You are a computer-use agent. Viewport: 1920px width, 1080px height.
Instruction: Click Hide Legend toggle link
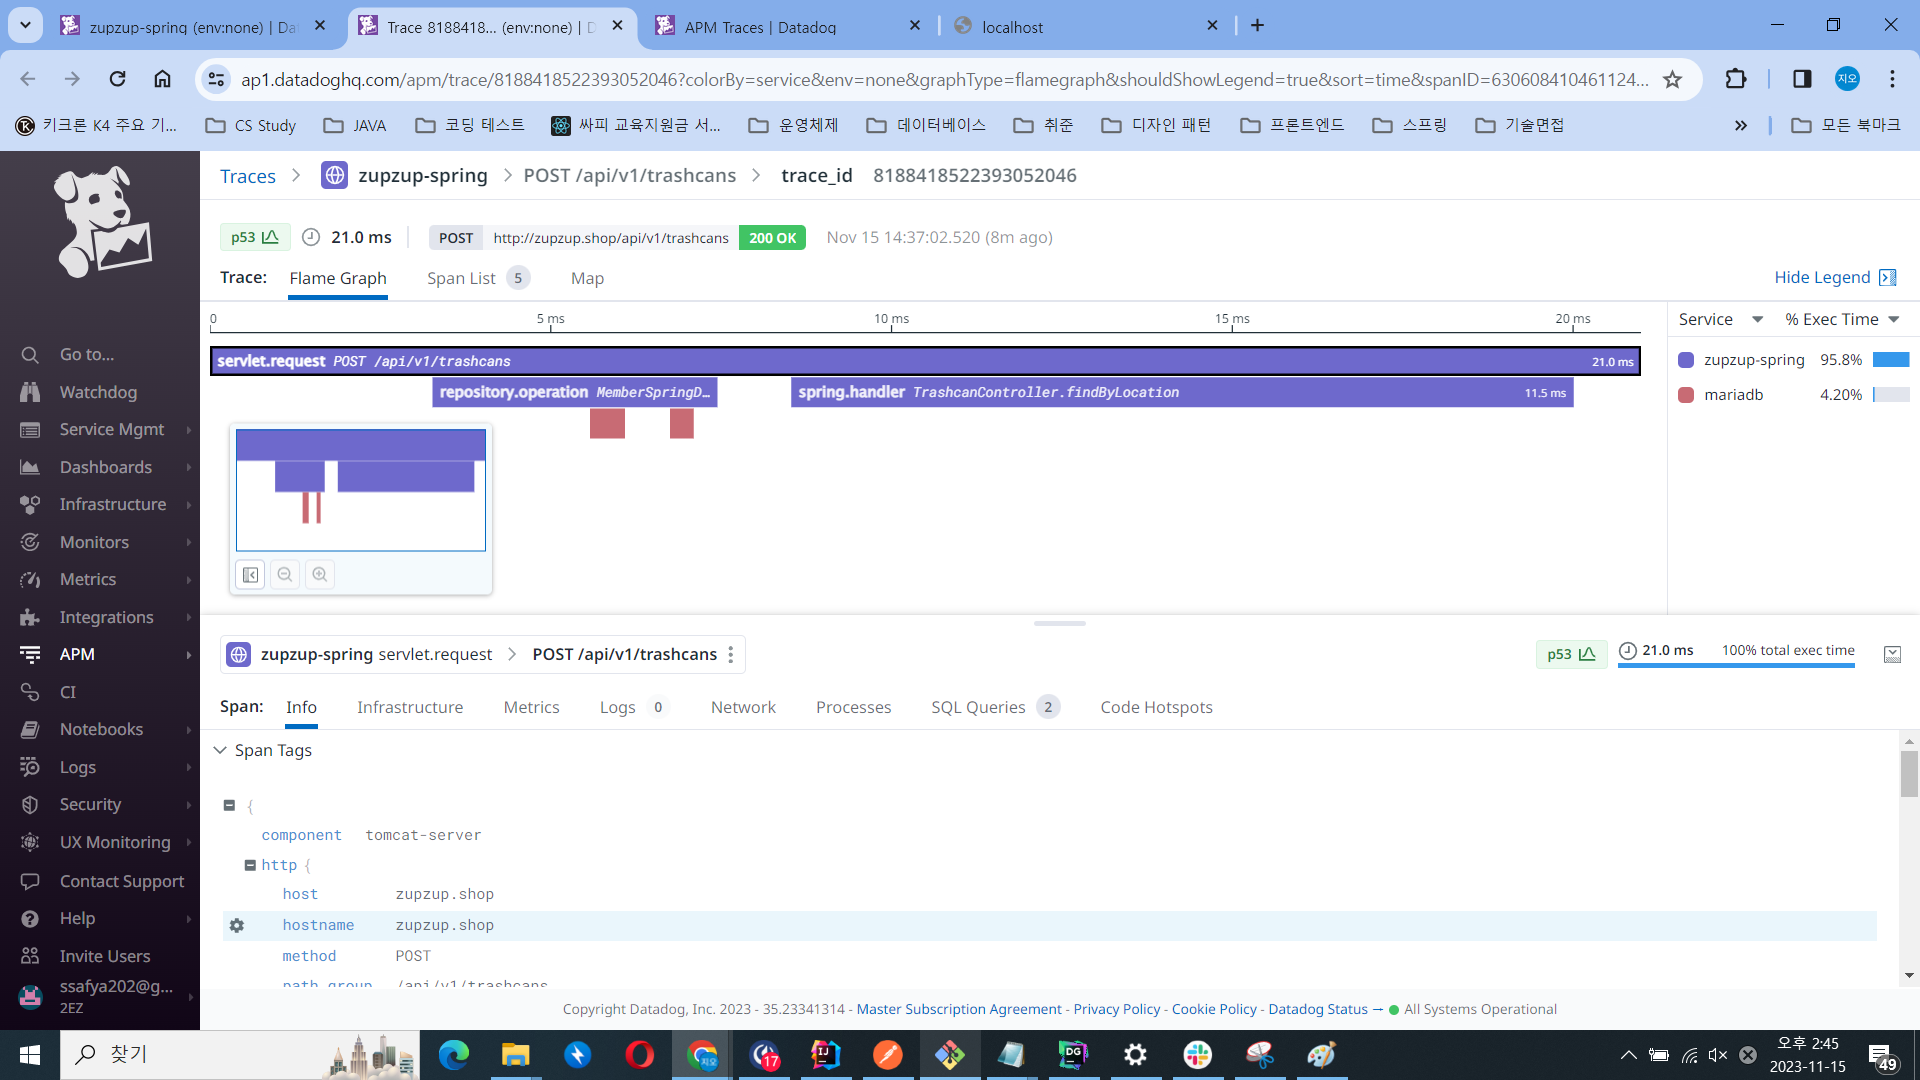tap(1834, 277)
